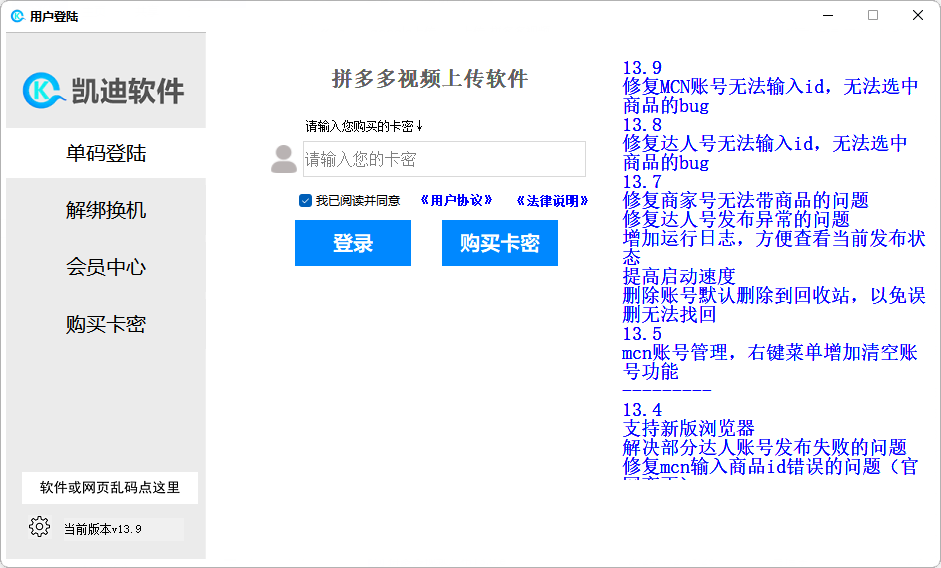The image size is (941, 568).
Task: Click changelog version 13.5 heading
Action: (x=642, y=334)
